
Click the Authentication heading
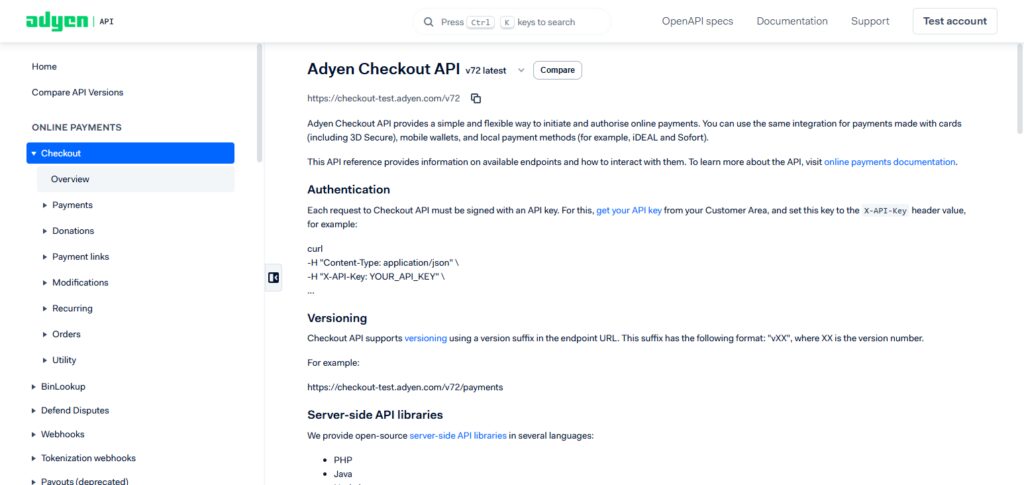click(349, 190)
